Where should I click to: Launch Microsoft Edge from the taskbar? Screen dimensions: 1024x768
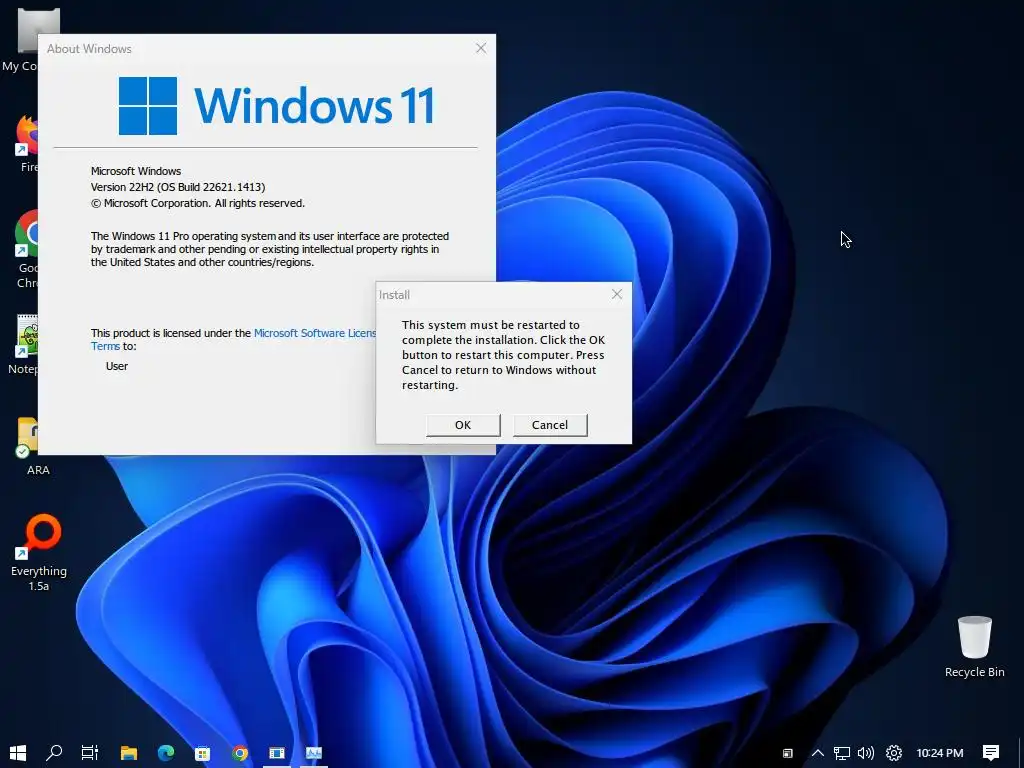point(166,752)
